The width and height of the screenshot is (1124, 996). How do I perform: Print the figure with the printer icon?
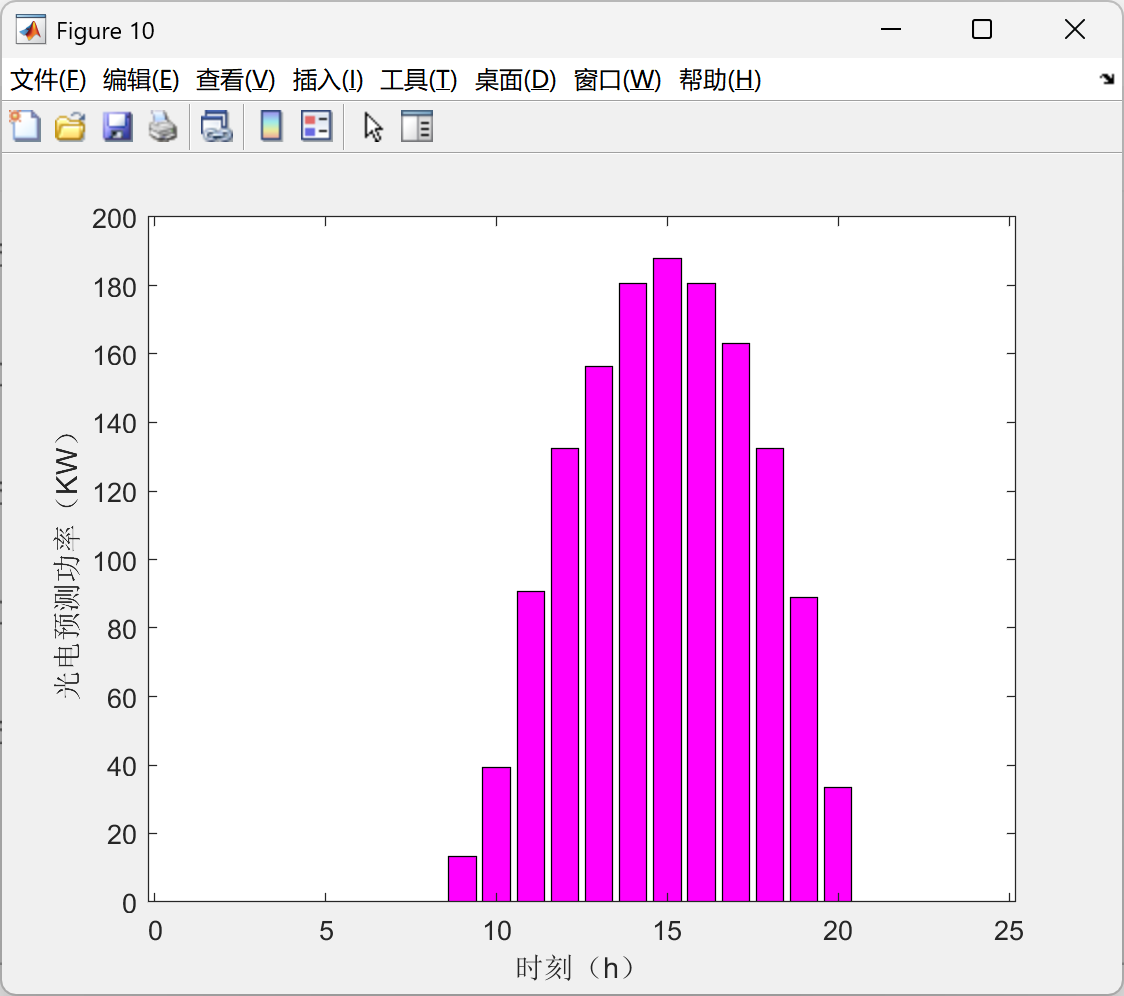click(163, 127)
